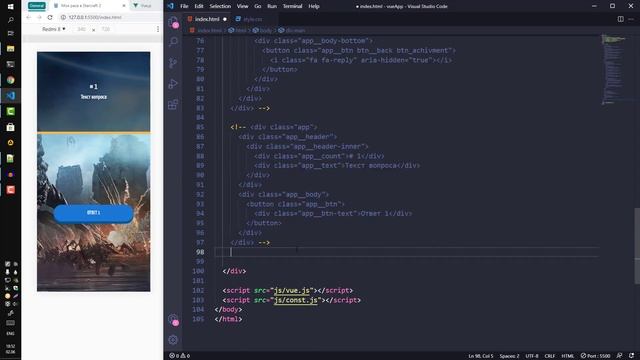The height and width of the screenshot is (360, 640).
Task: Reload the page in Chrome
Action: (50, 18)
